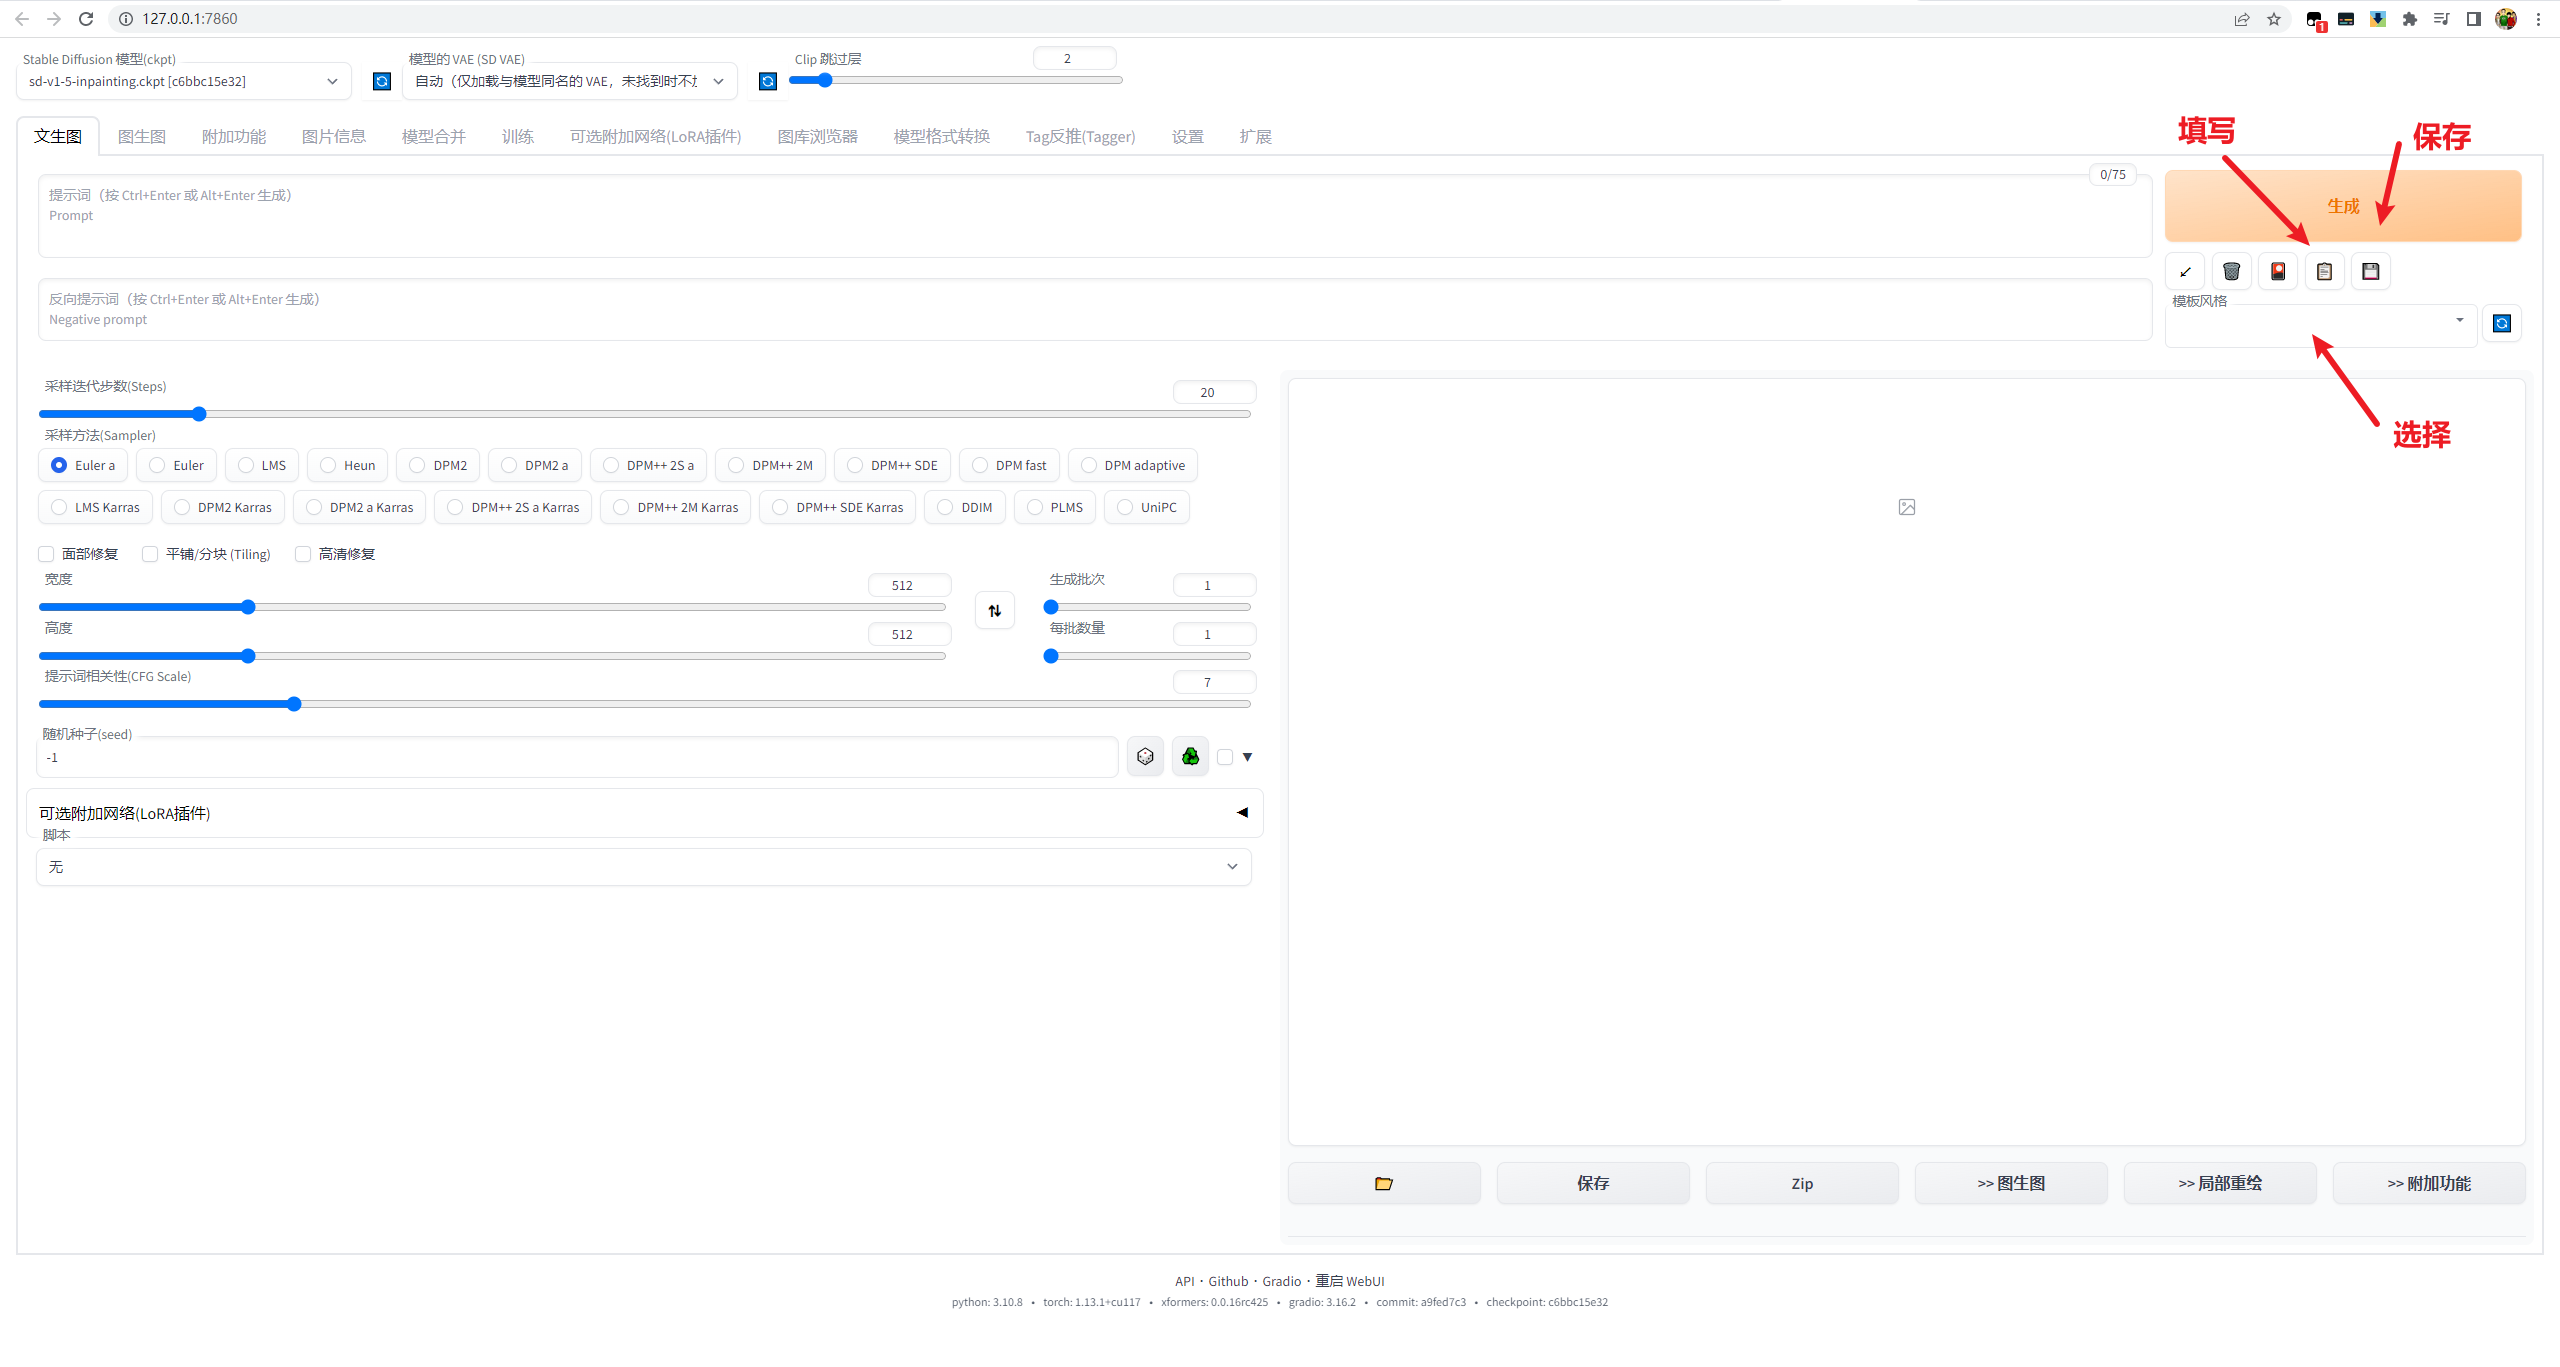The image size is (2560, 1367).
Task: Enable the 高清修复 checkbox
Action: (x=303, y=554)
